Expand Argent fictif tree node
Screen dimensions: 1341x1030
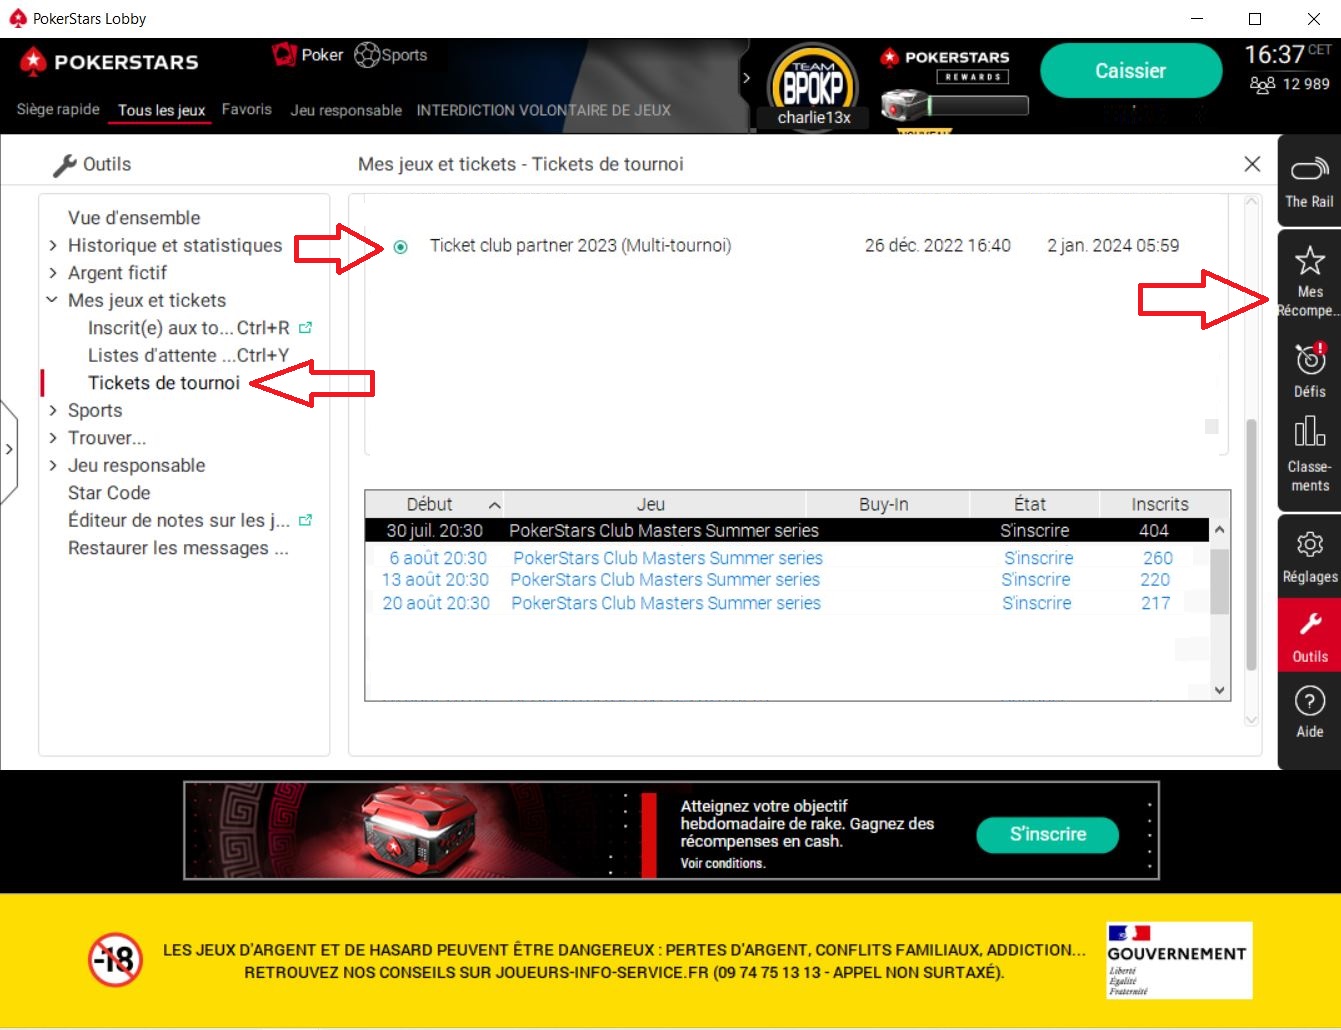(x=53, y=272)
